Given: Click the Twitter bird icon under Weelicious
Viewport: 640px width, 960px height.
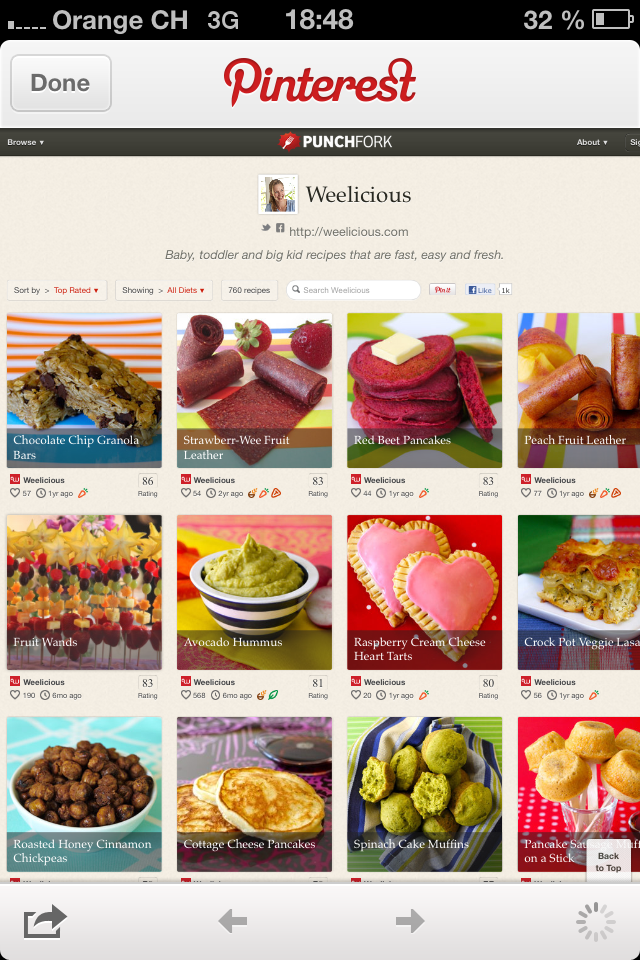Looking at the screenshot, I should pos(266,228).
